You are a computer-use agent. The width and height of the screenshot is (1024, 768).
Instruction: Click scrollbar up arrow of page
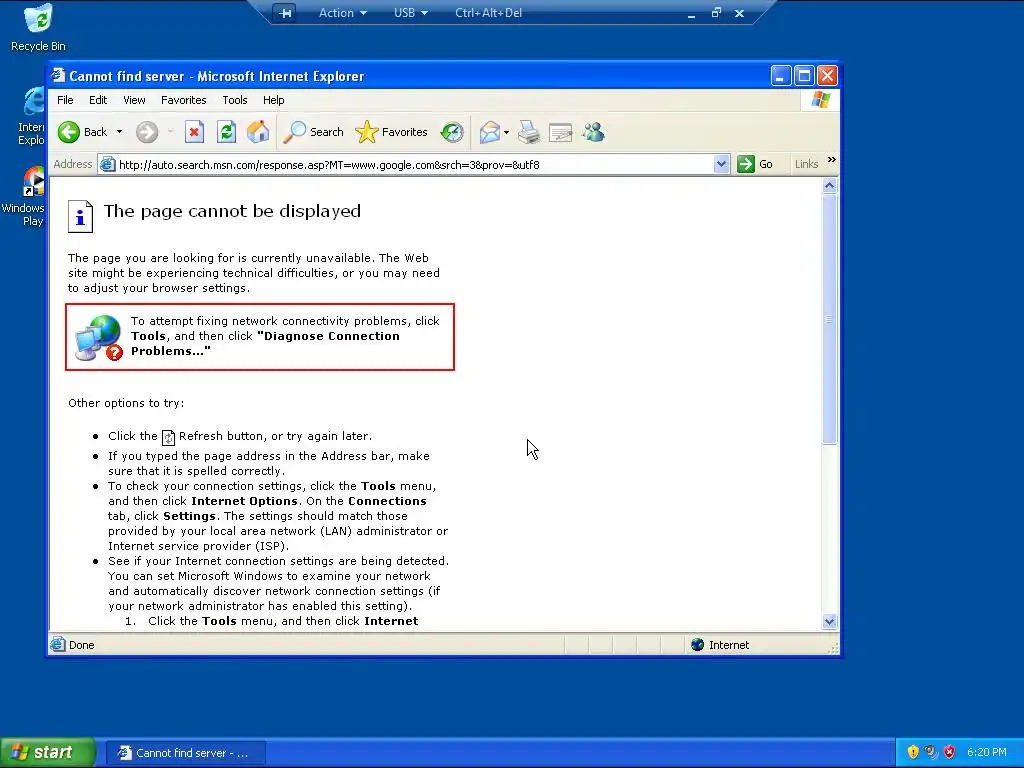[x=829, y=185]
